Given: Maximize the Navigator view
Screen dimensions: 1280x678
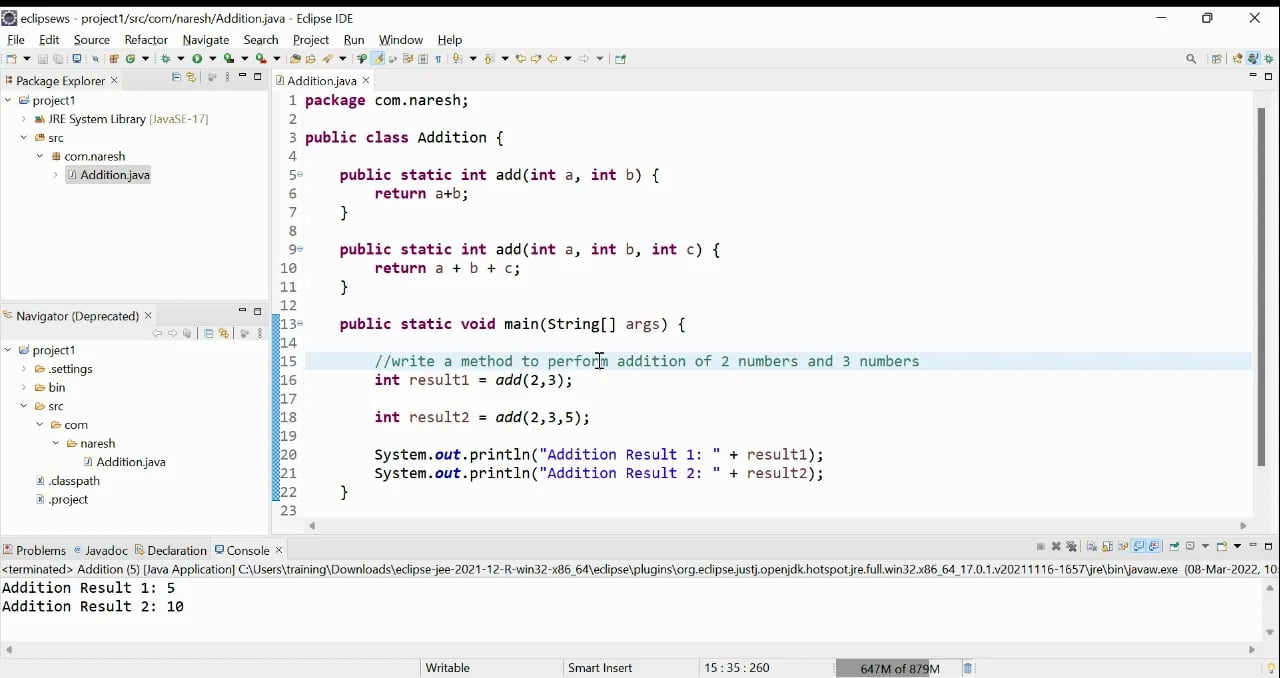Looking at the screenshot, I should (x=257, y=311).
